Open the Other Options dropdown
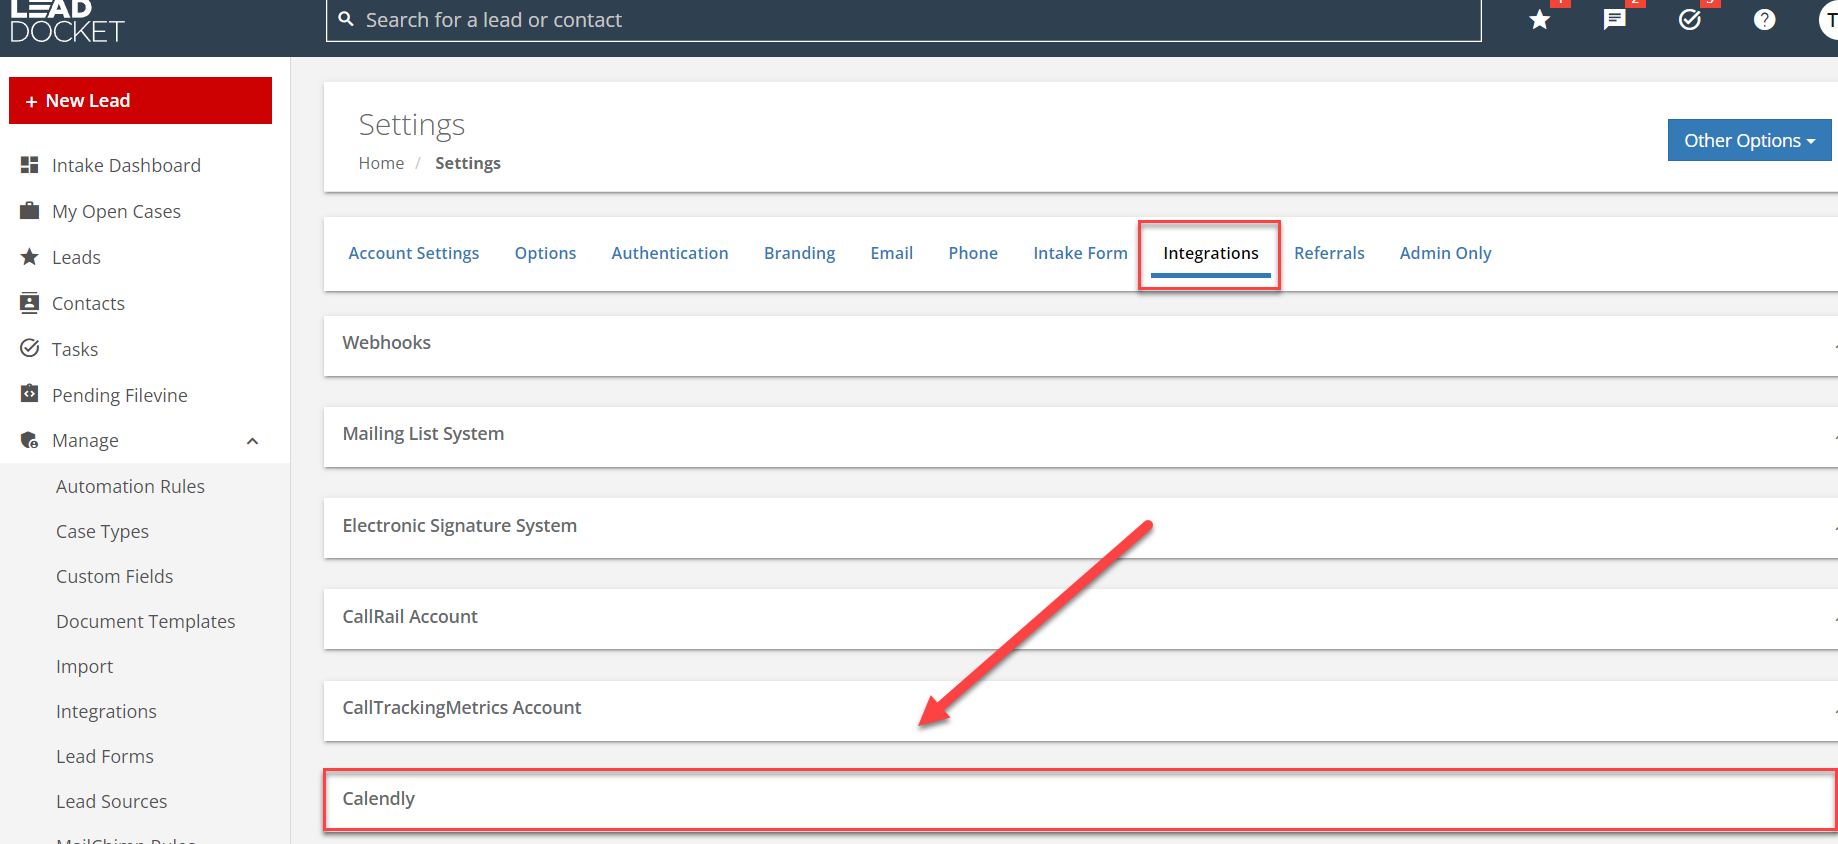Viewport: 1838px width, 844px height. [1748, 141]
